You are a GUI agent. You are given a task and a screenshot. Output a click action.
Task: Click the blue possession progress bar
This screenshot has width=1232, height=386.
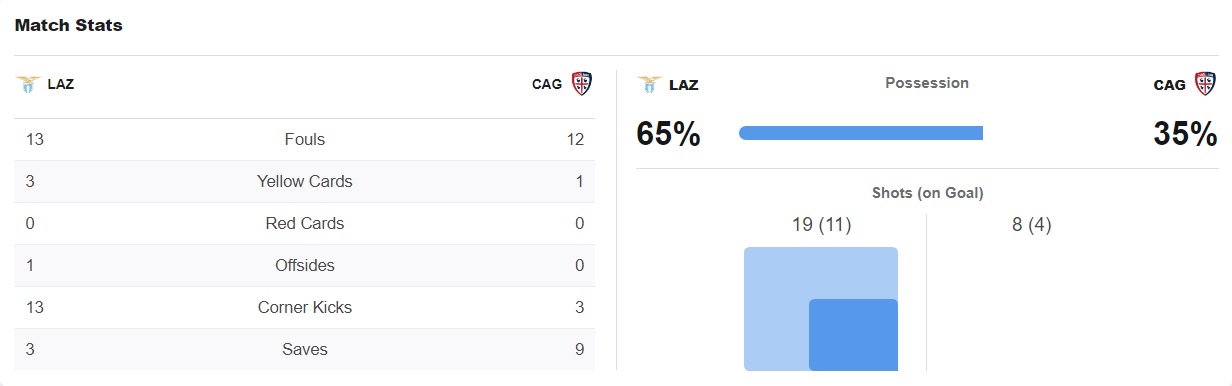(861, 133)
